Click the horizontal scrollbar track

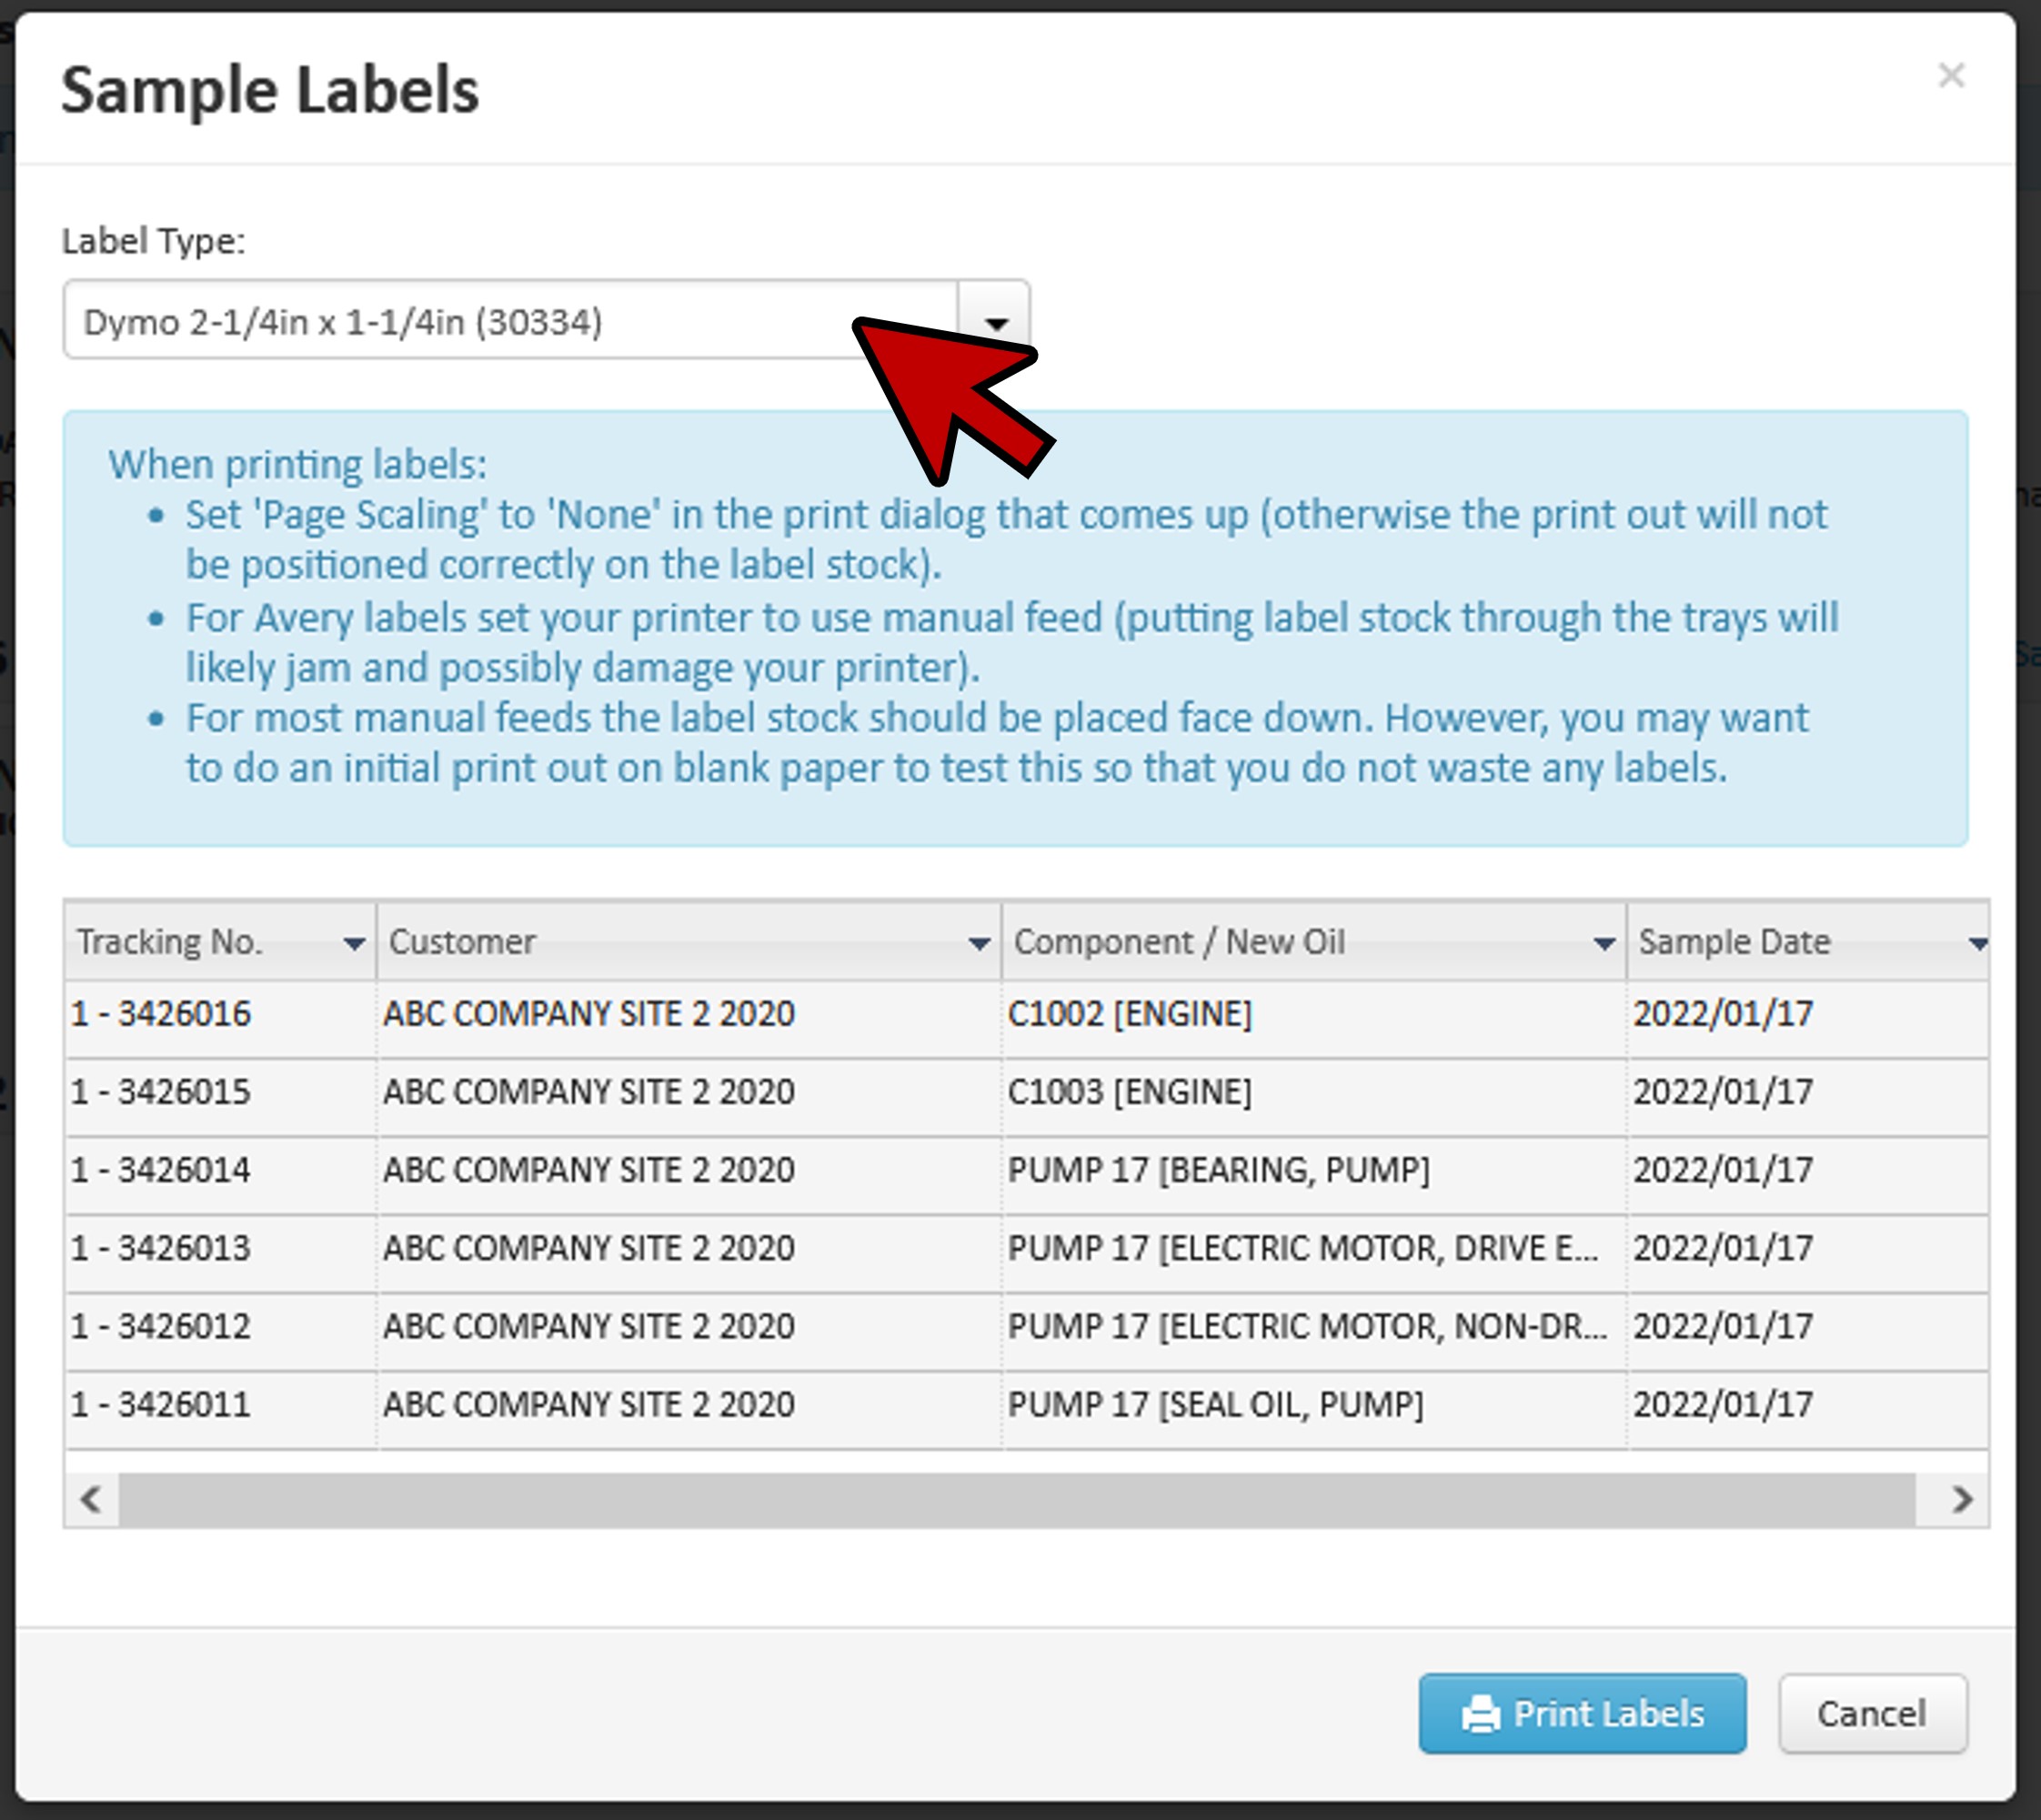[1016, 1499]
